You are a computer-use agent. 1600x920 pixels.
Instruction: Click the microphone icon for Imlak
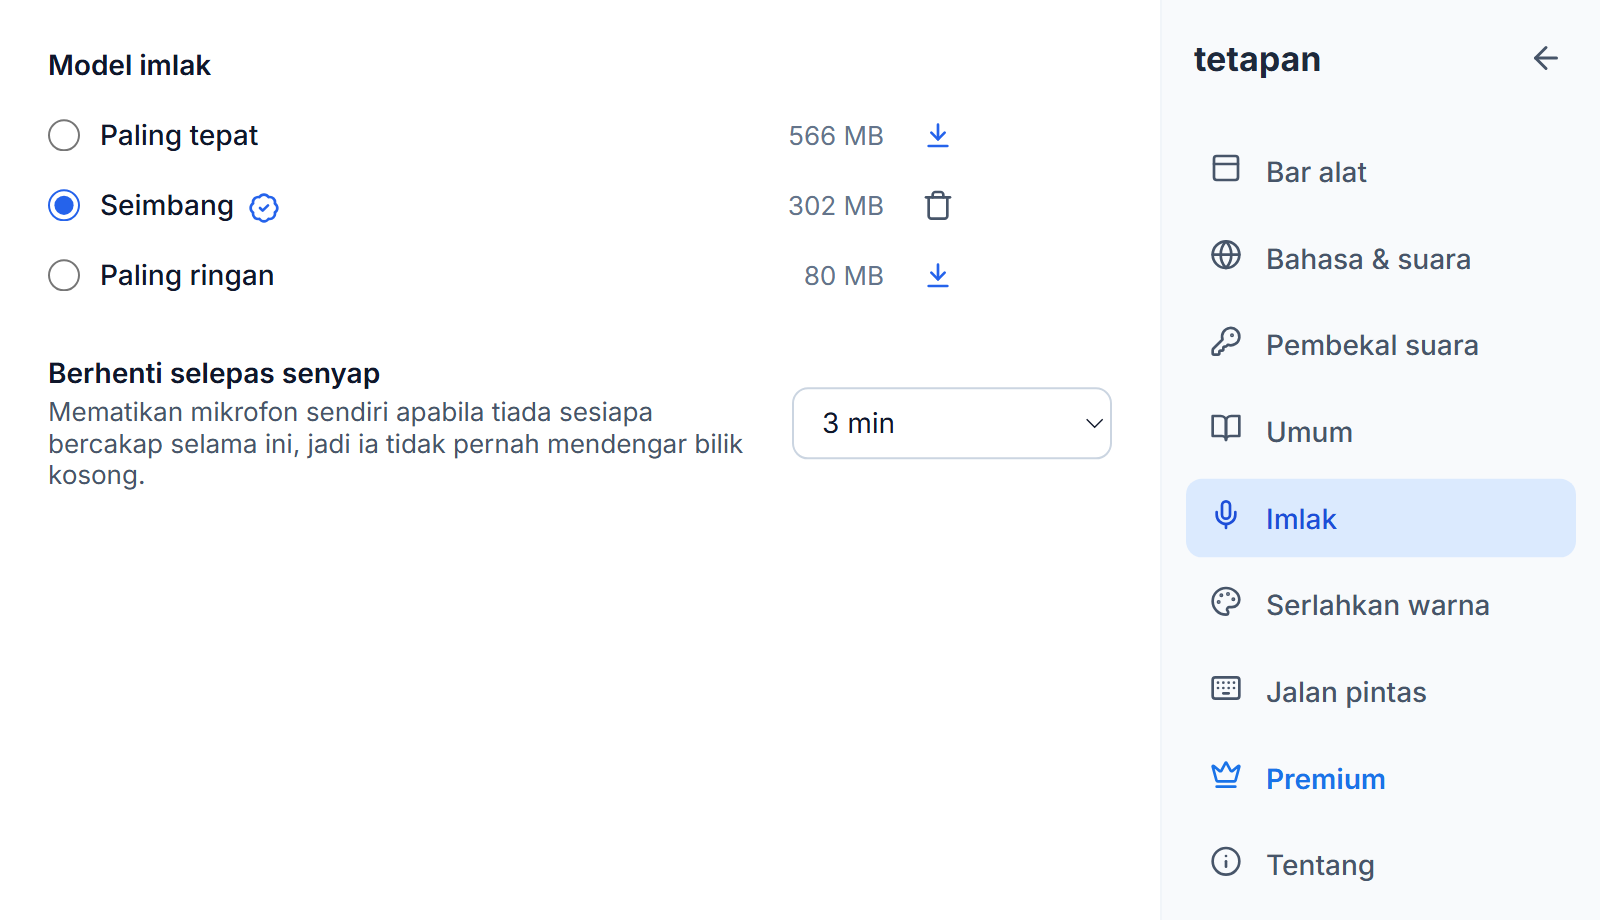pos(1225,515)
